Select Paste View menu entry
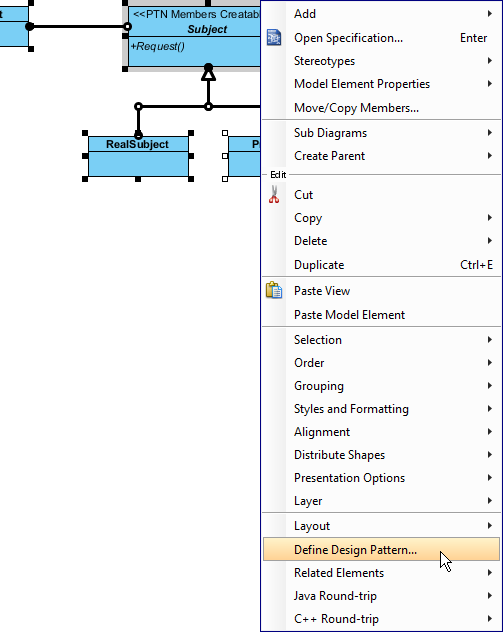This screenshot has width=503, height=632. coord(381,291)
